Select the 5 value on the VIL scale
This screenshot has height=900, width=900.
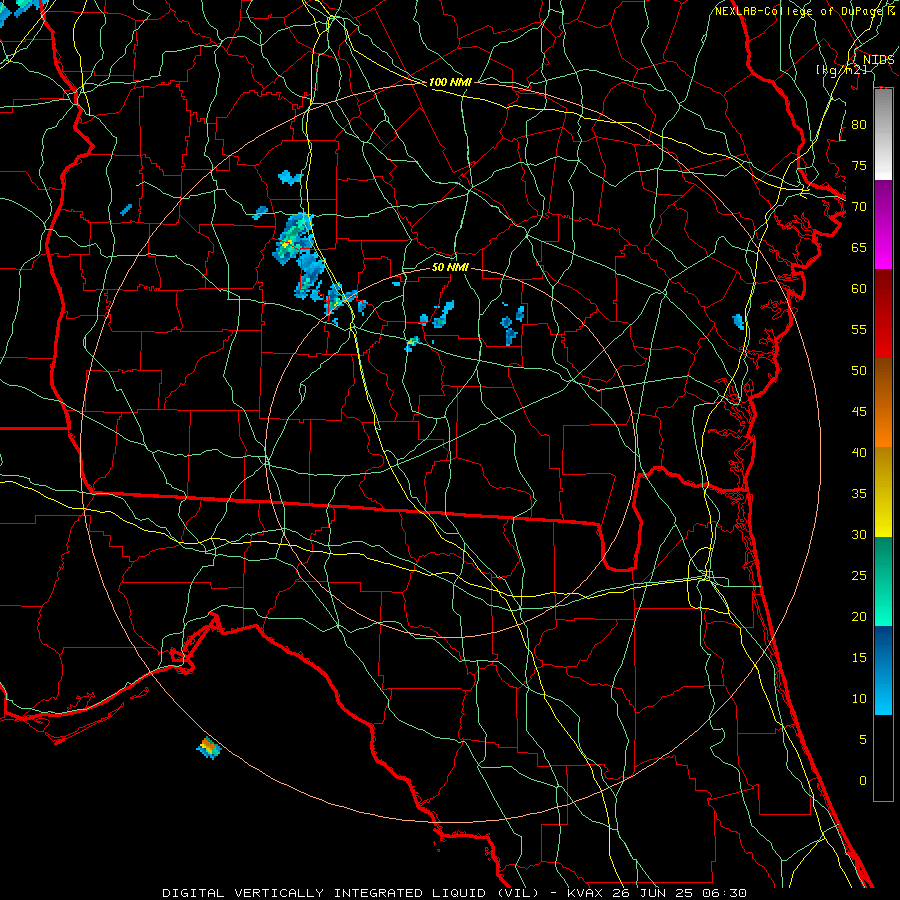(863, 739)
